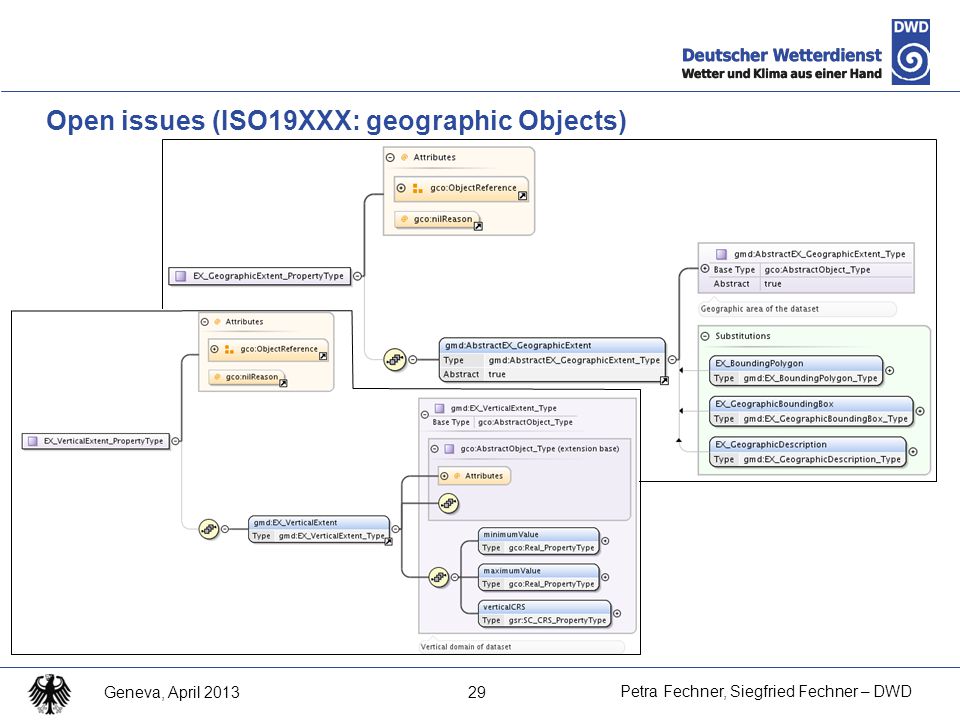Click the type icon of gmd:EX_VerticalExtent_Type

(x=439, y=408)
